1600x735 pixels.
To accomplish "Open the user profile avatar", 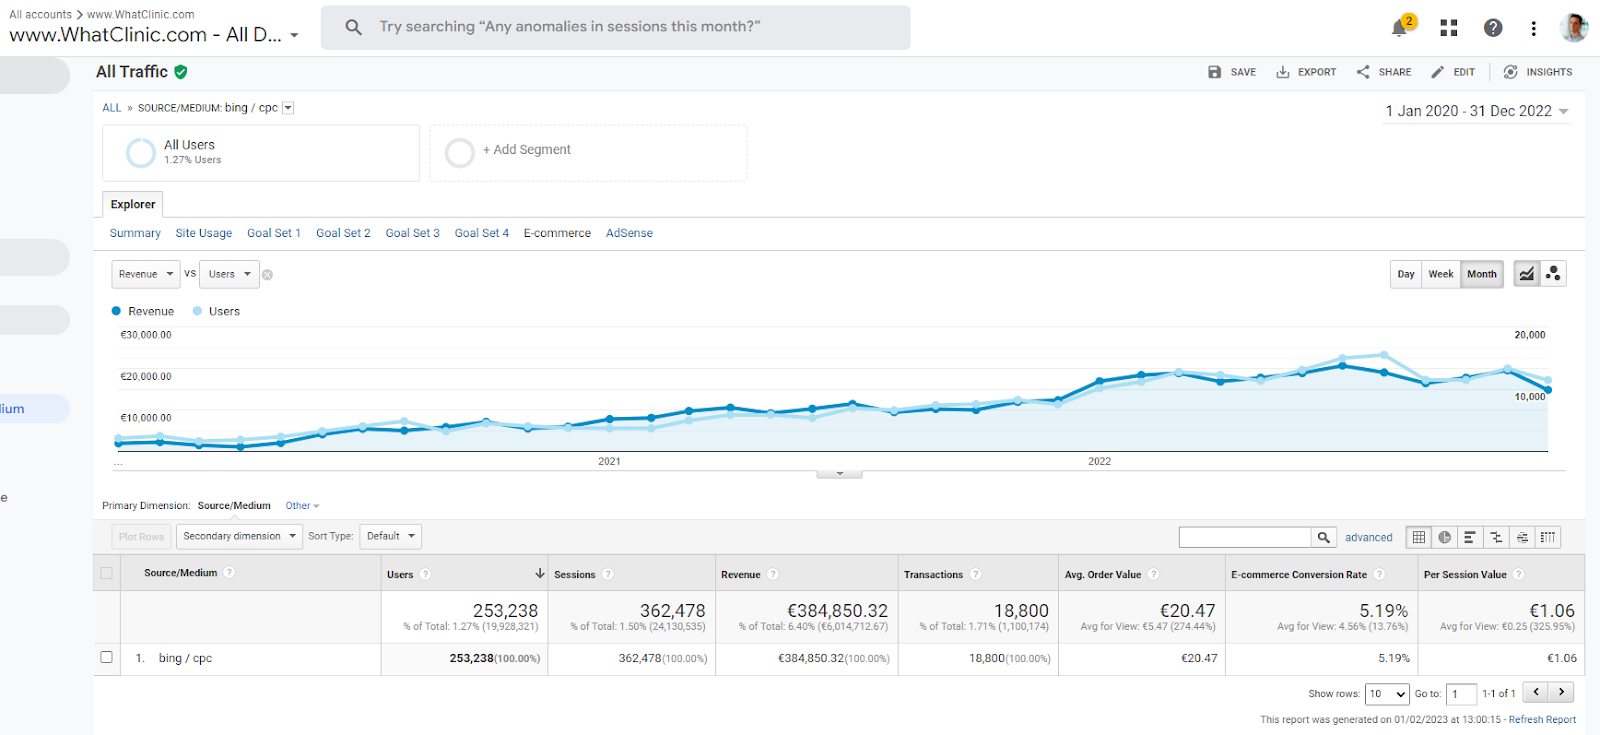I will pos(1574,28).
